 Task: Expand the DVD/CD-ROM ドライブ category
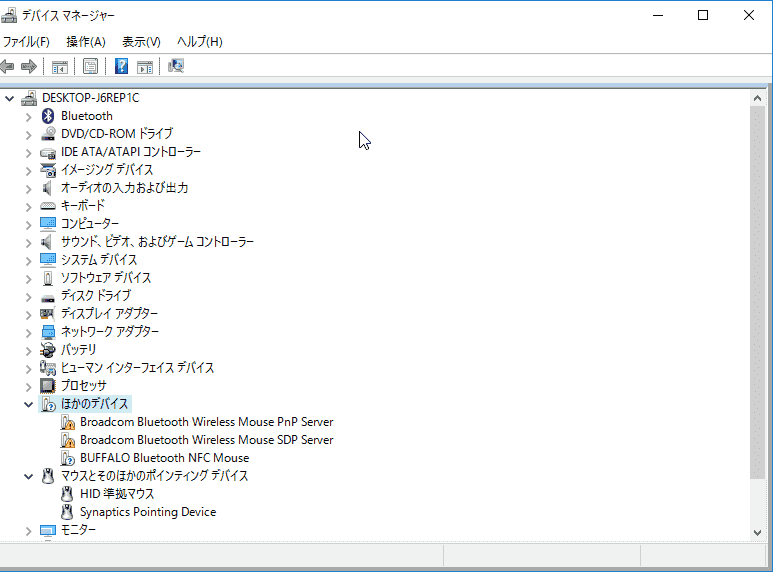tap(29, 135)
